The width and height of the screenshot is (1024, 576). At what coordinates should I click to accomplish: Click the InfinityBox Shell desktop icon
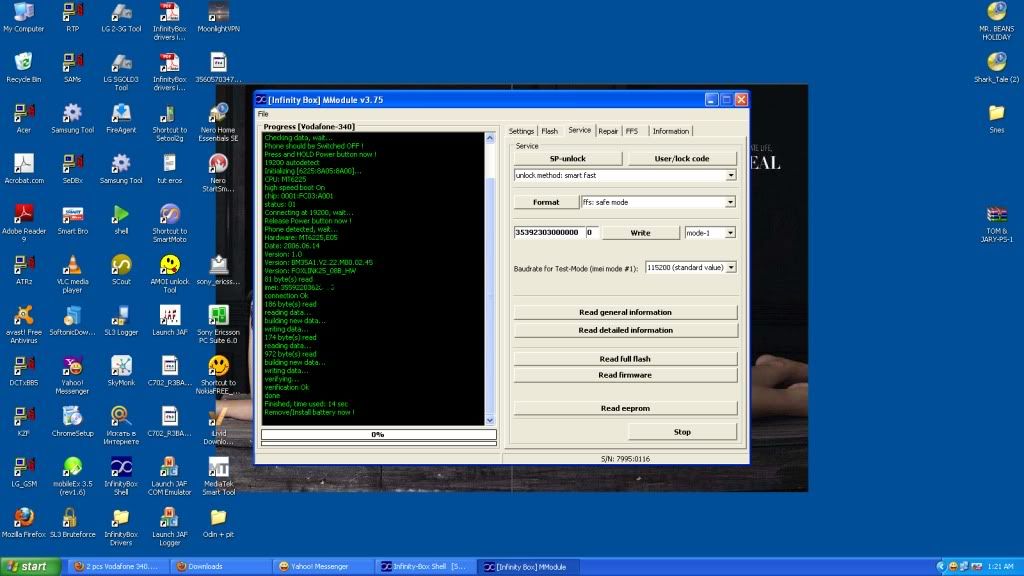(x=121, y=476)
